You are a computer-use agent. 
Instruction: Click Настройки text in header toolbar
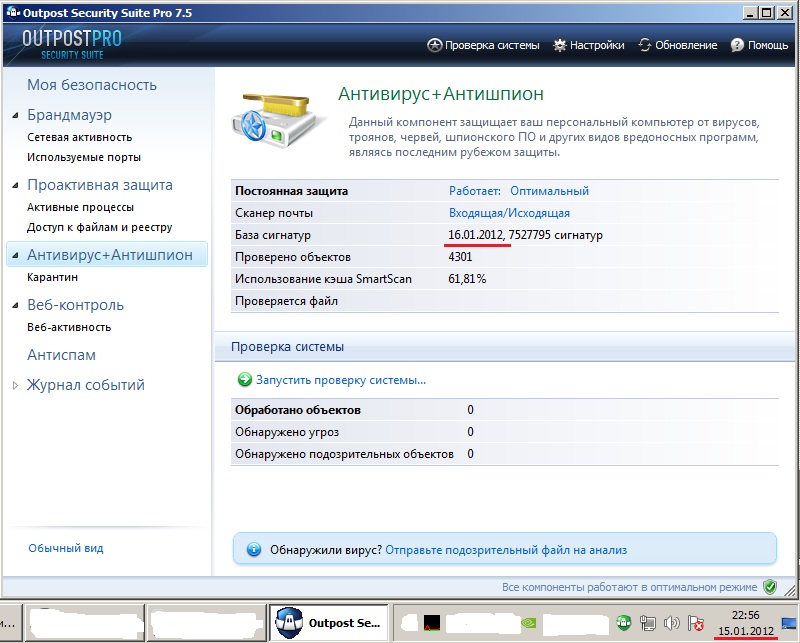(x=597, y=45)
